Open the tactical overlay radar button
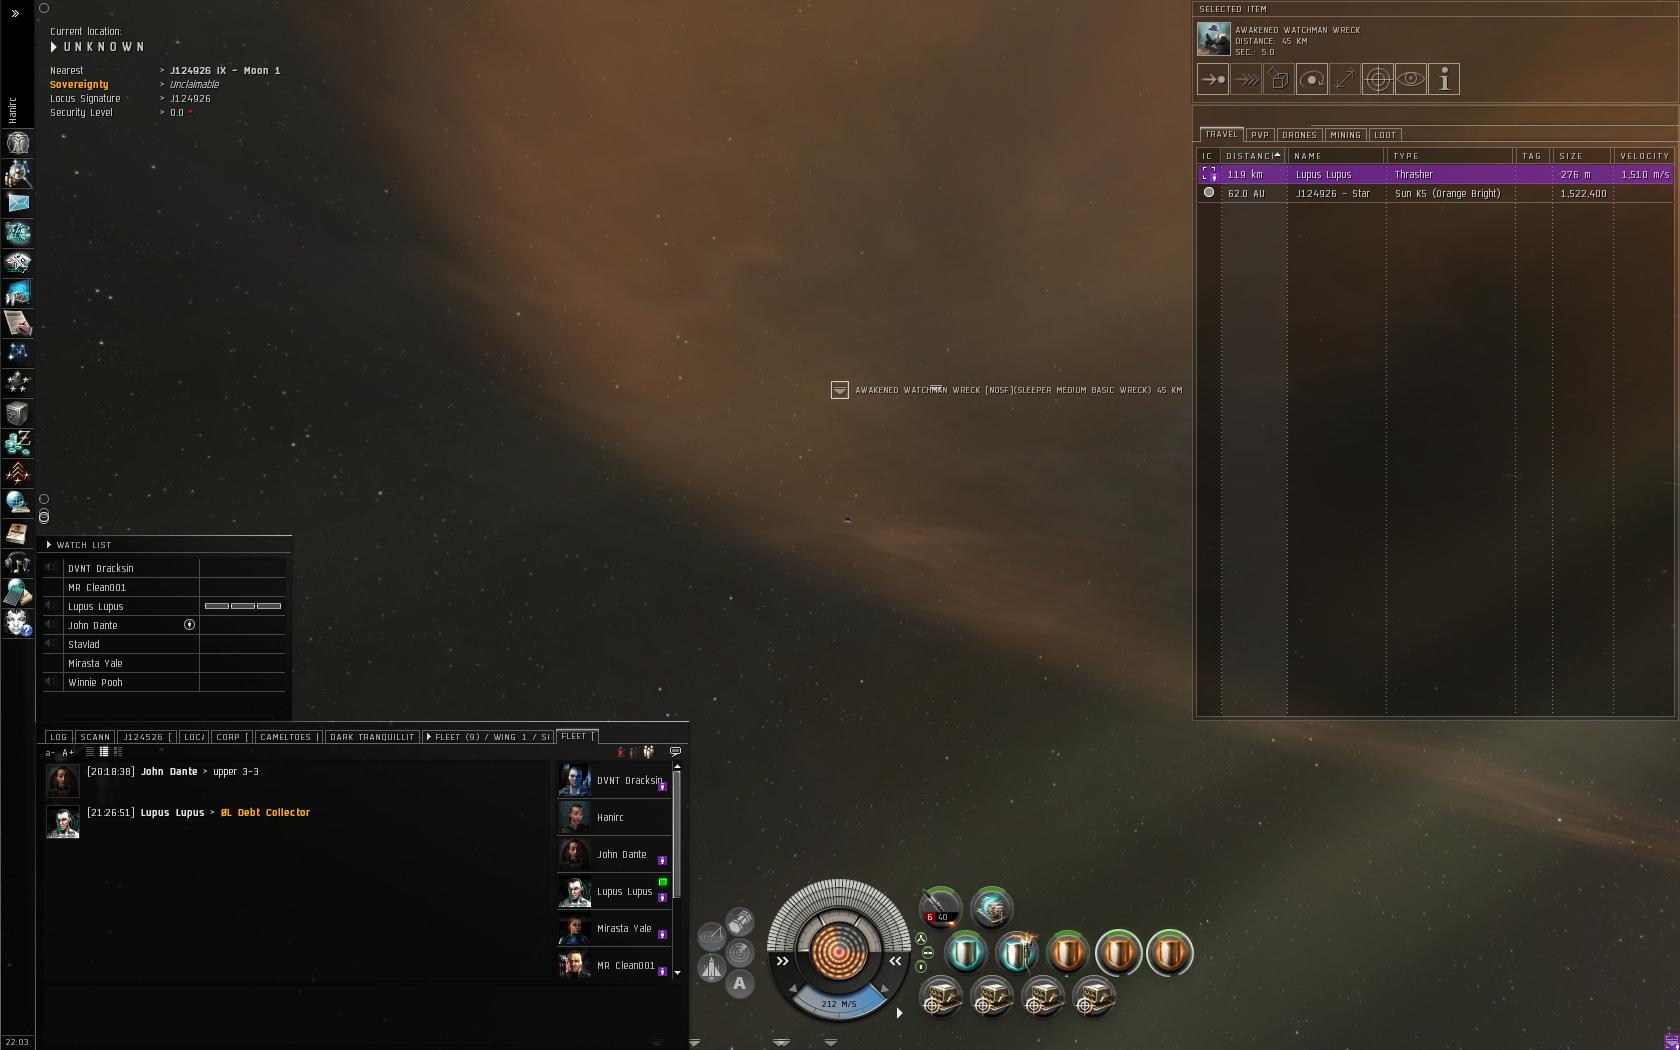Screen dimensions: 1680x1050 [711, 936]
